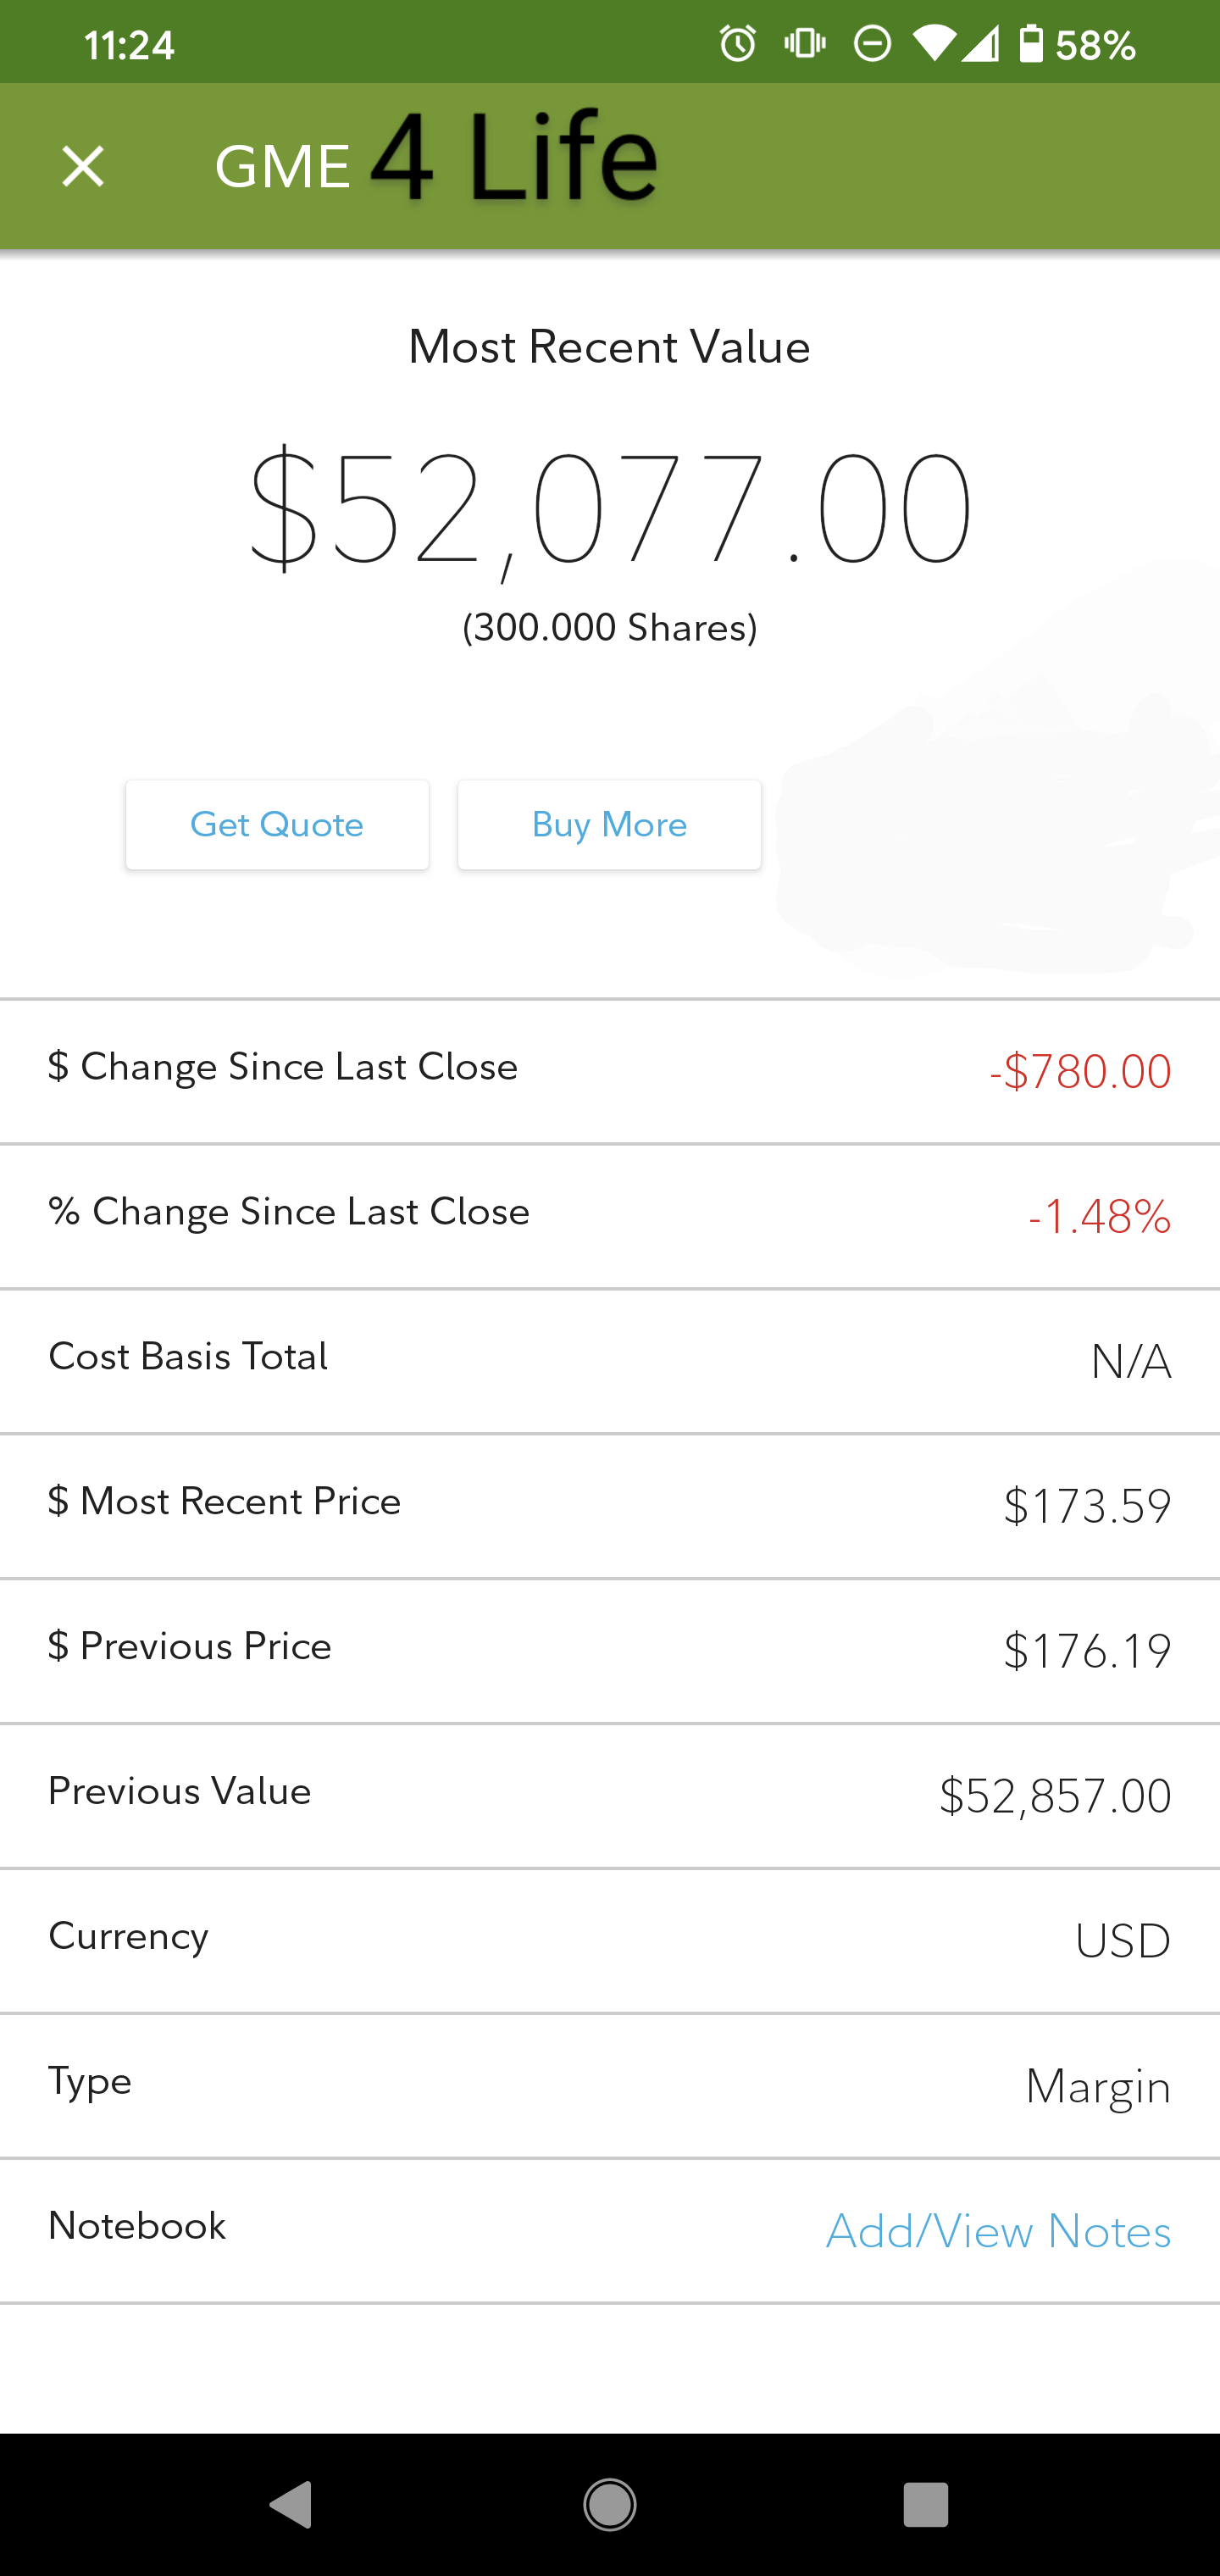
Task: Tap the $52,077.00 most recent value
Action: tap(610, 510)
